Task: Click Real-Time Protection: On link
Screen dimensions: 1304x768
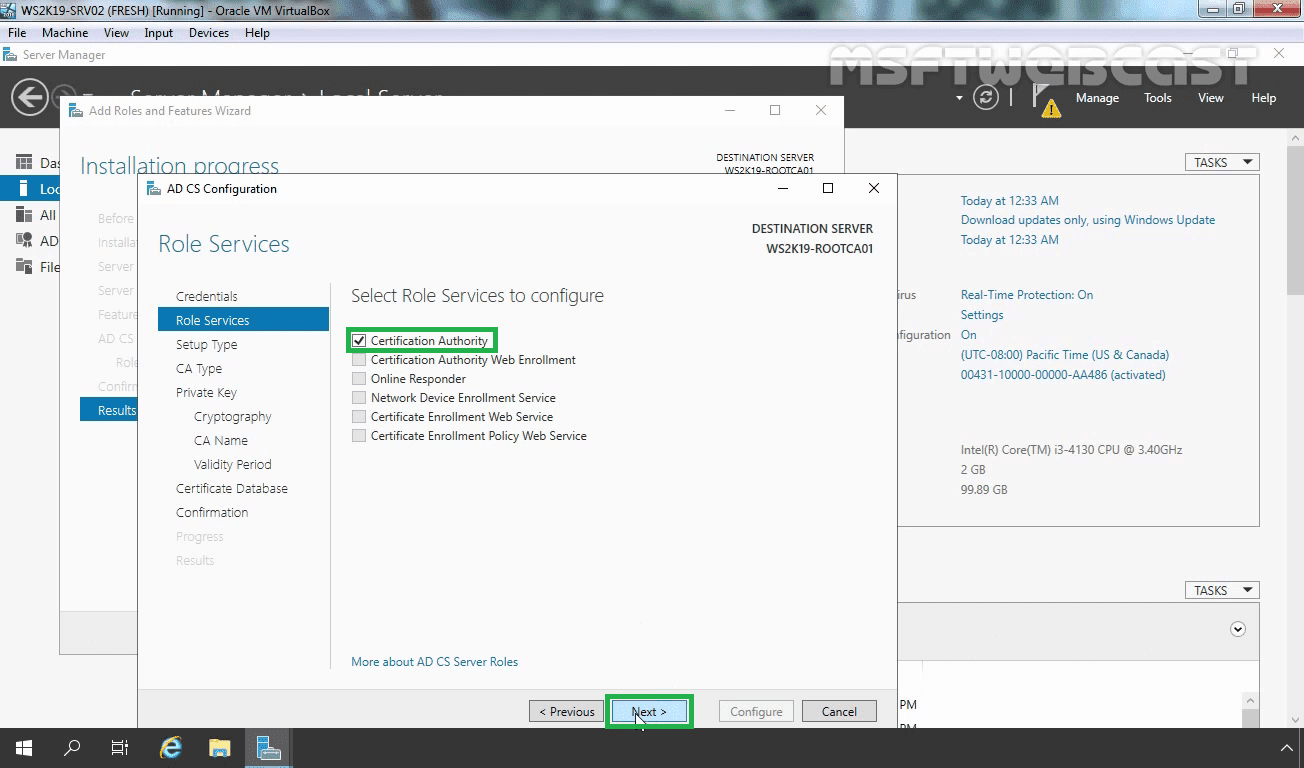Action: pyautogui.click(x=1027, y=295)
